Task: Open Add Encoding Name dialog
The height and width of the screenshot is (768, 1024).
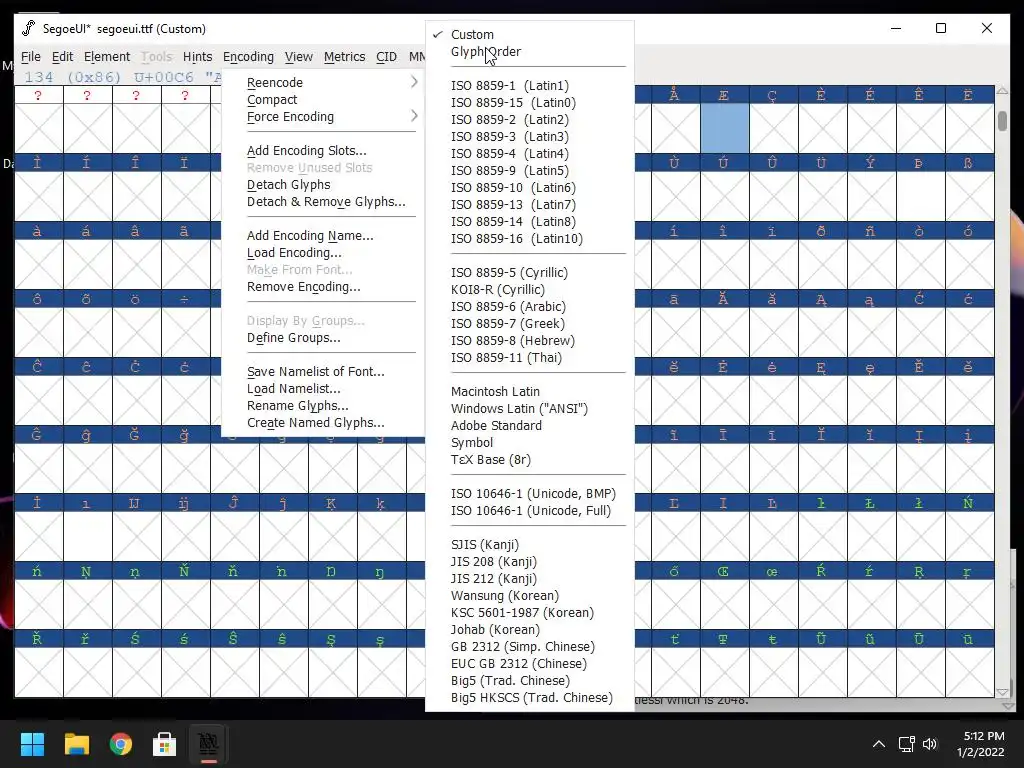Action: click(x=310, y=236)
